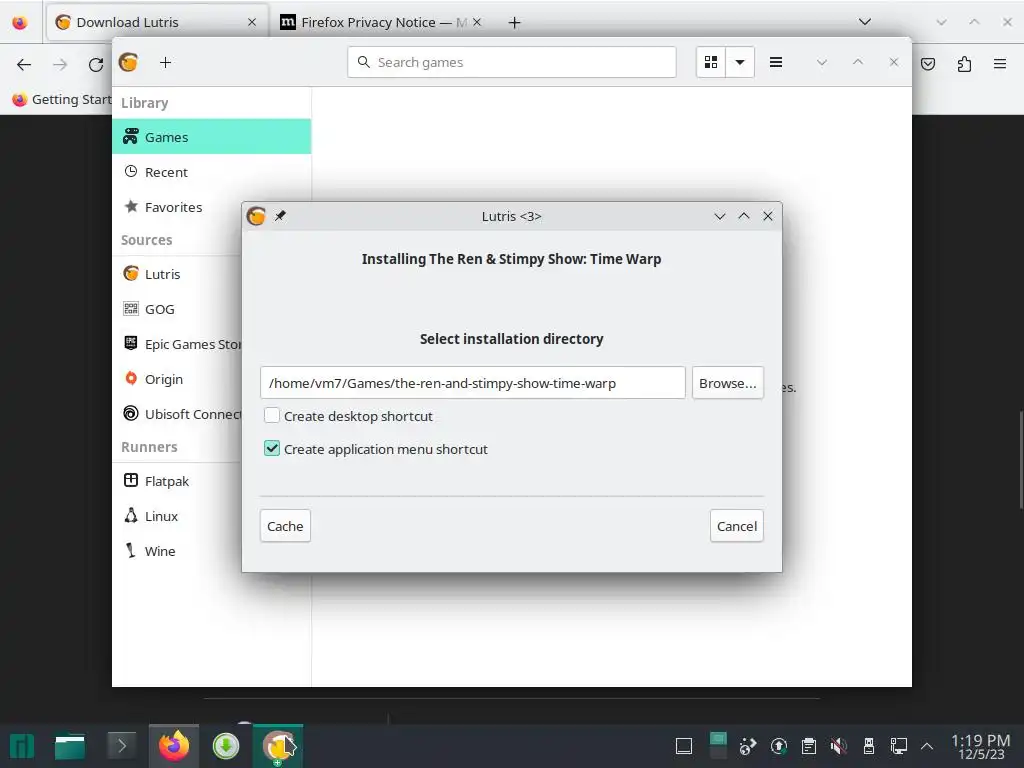Click the Browse... button
The image size is (1024, 768).
pyautogui.click(x=728, y=383)
